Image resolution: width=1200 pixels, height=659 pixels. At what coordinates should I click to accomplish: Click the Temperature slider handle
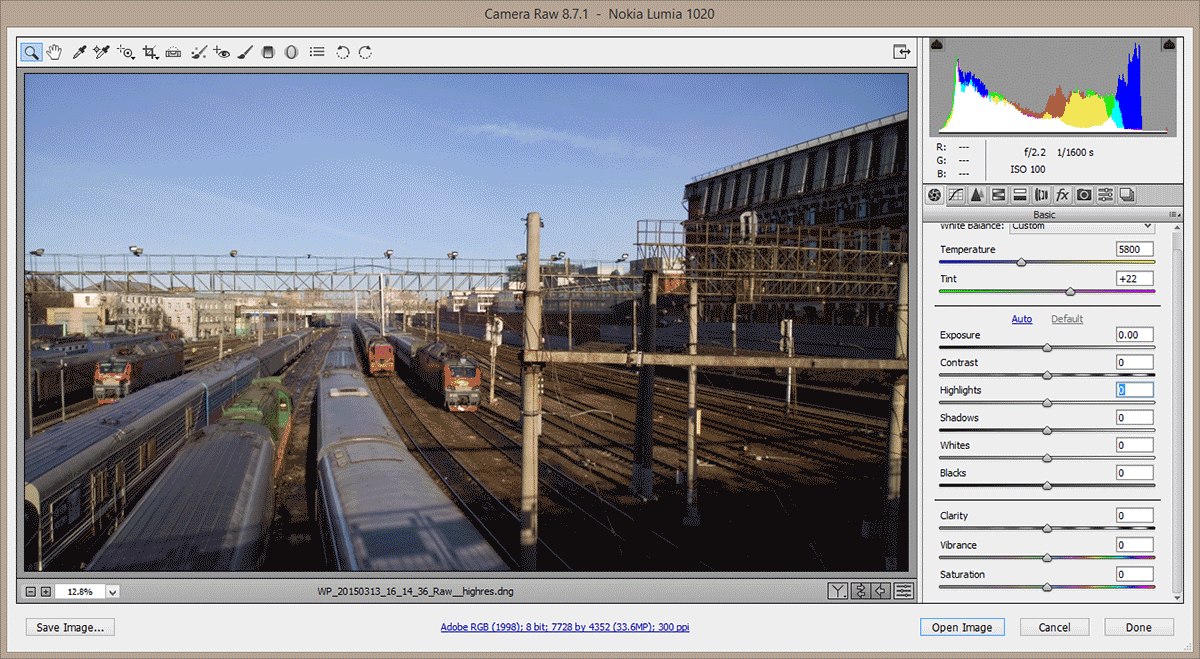pos(1021,262)
